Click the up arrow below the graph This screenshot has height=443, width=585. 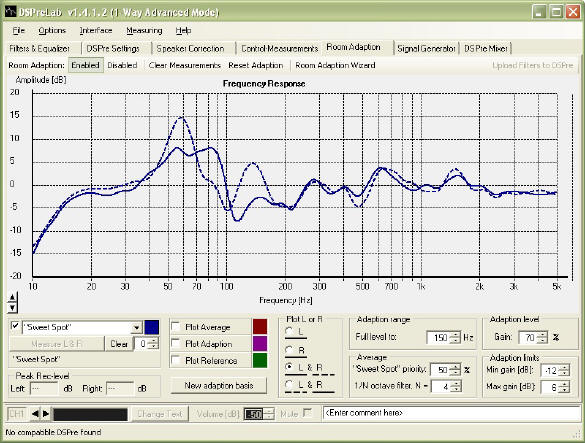(12, 297)
